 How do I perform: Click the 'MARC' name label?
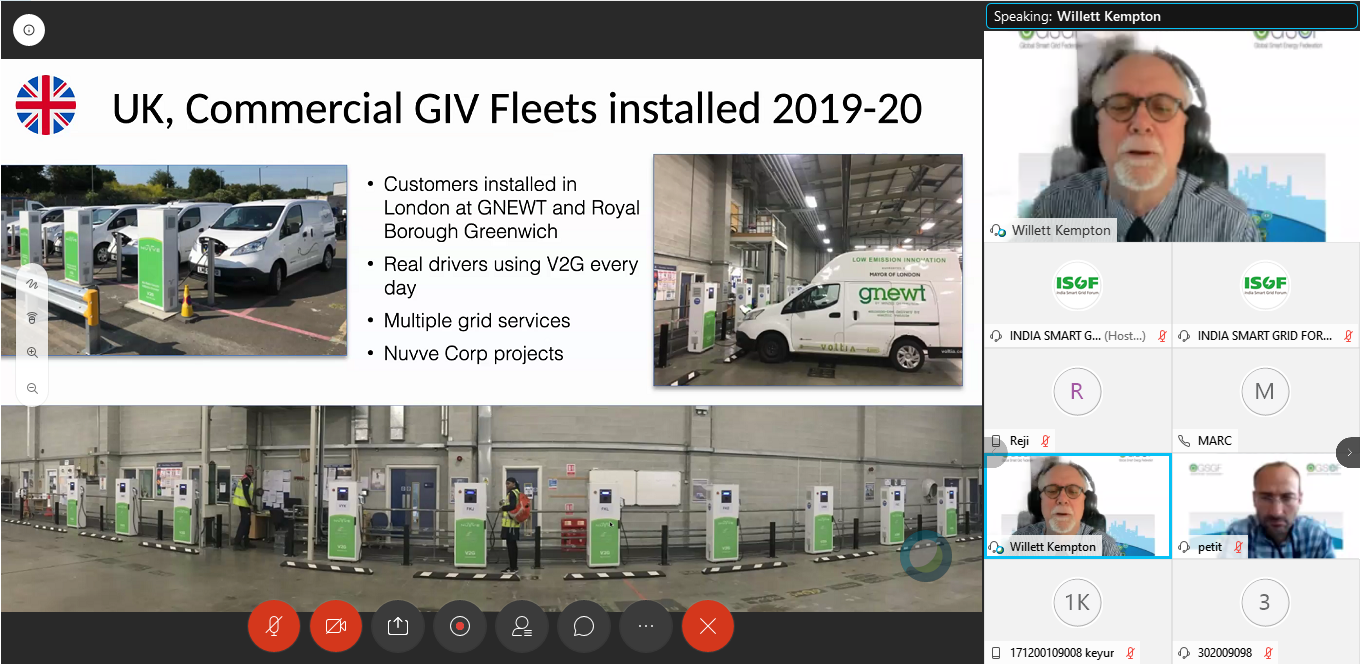coord(1215,441)
